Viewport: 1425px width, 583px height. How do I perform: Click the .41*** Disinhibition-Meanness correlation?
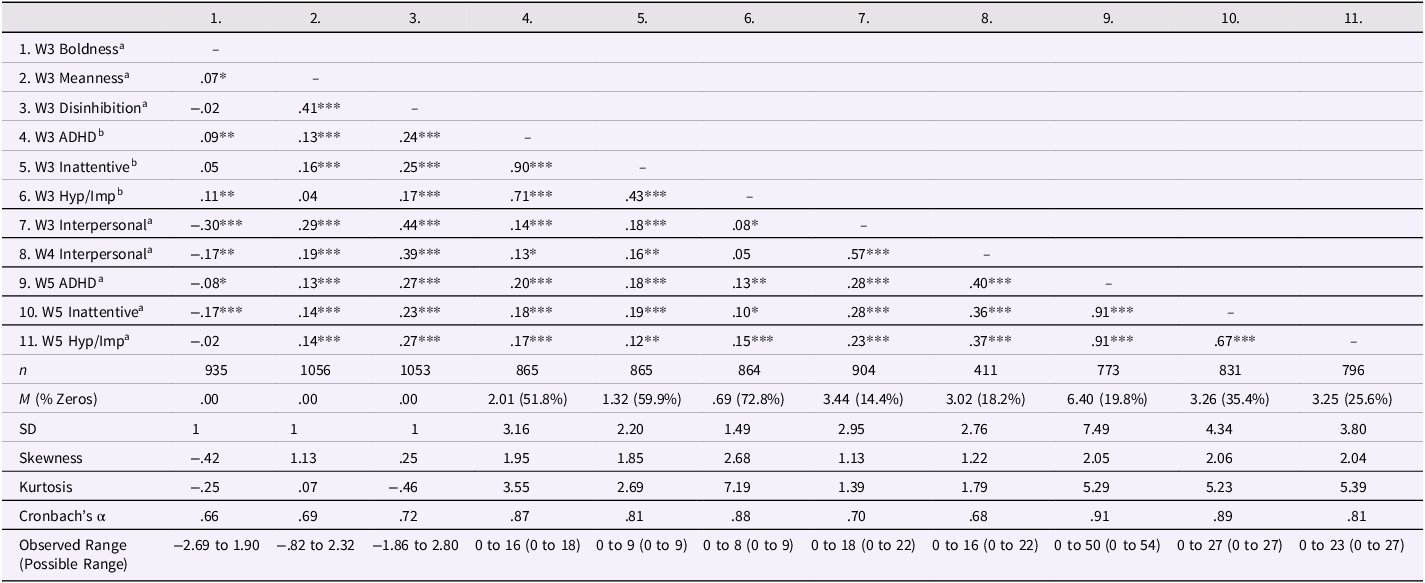point(315,108)
